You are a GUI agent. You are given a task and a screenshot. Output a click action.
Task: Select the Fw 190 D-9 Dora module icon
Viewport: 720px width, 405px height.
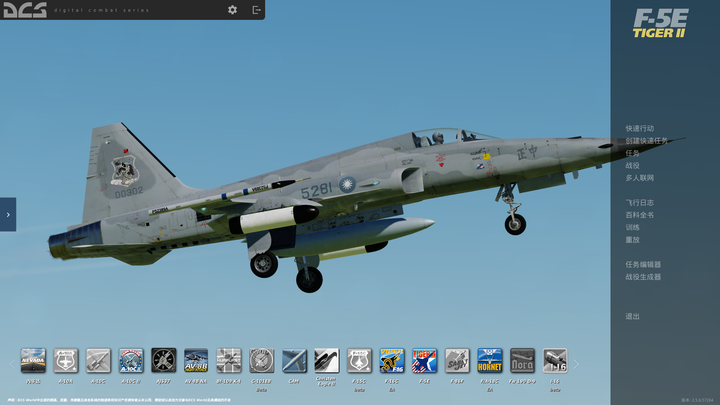(x=522, y=360)
